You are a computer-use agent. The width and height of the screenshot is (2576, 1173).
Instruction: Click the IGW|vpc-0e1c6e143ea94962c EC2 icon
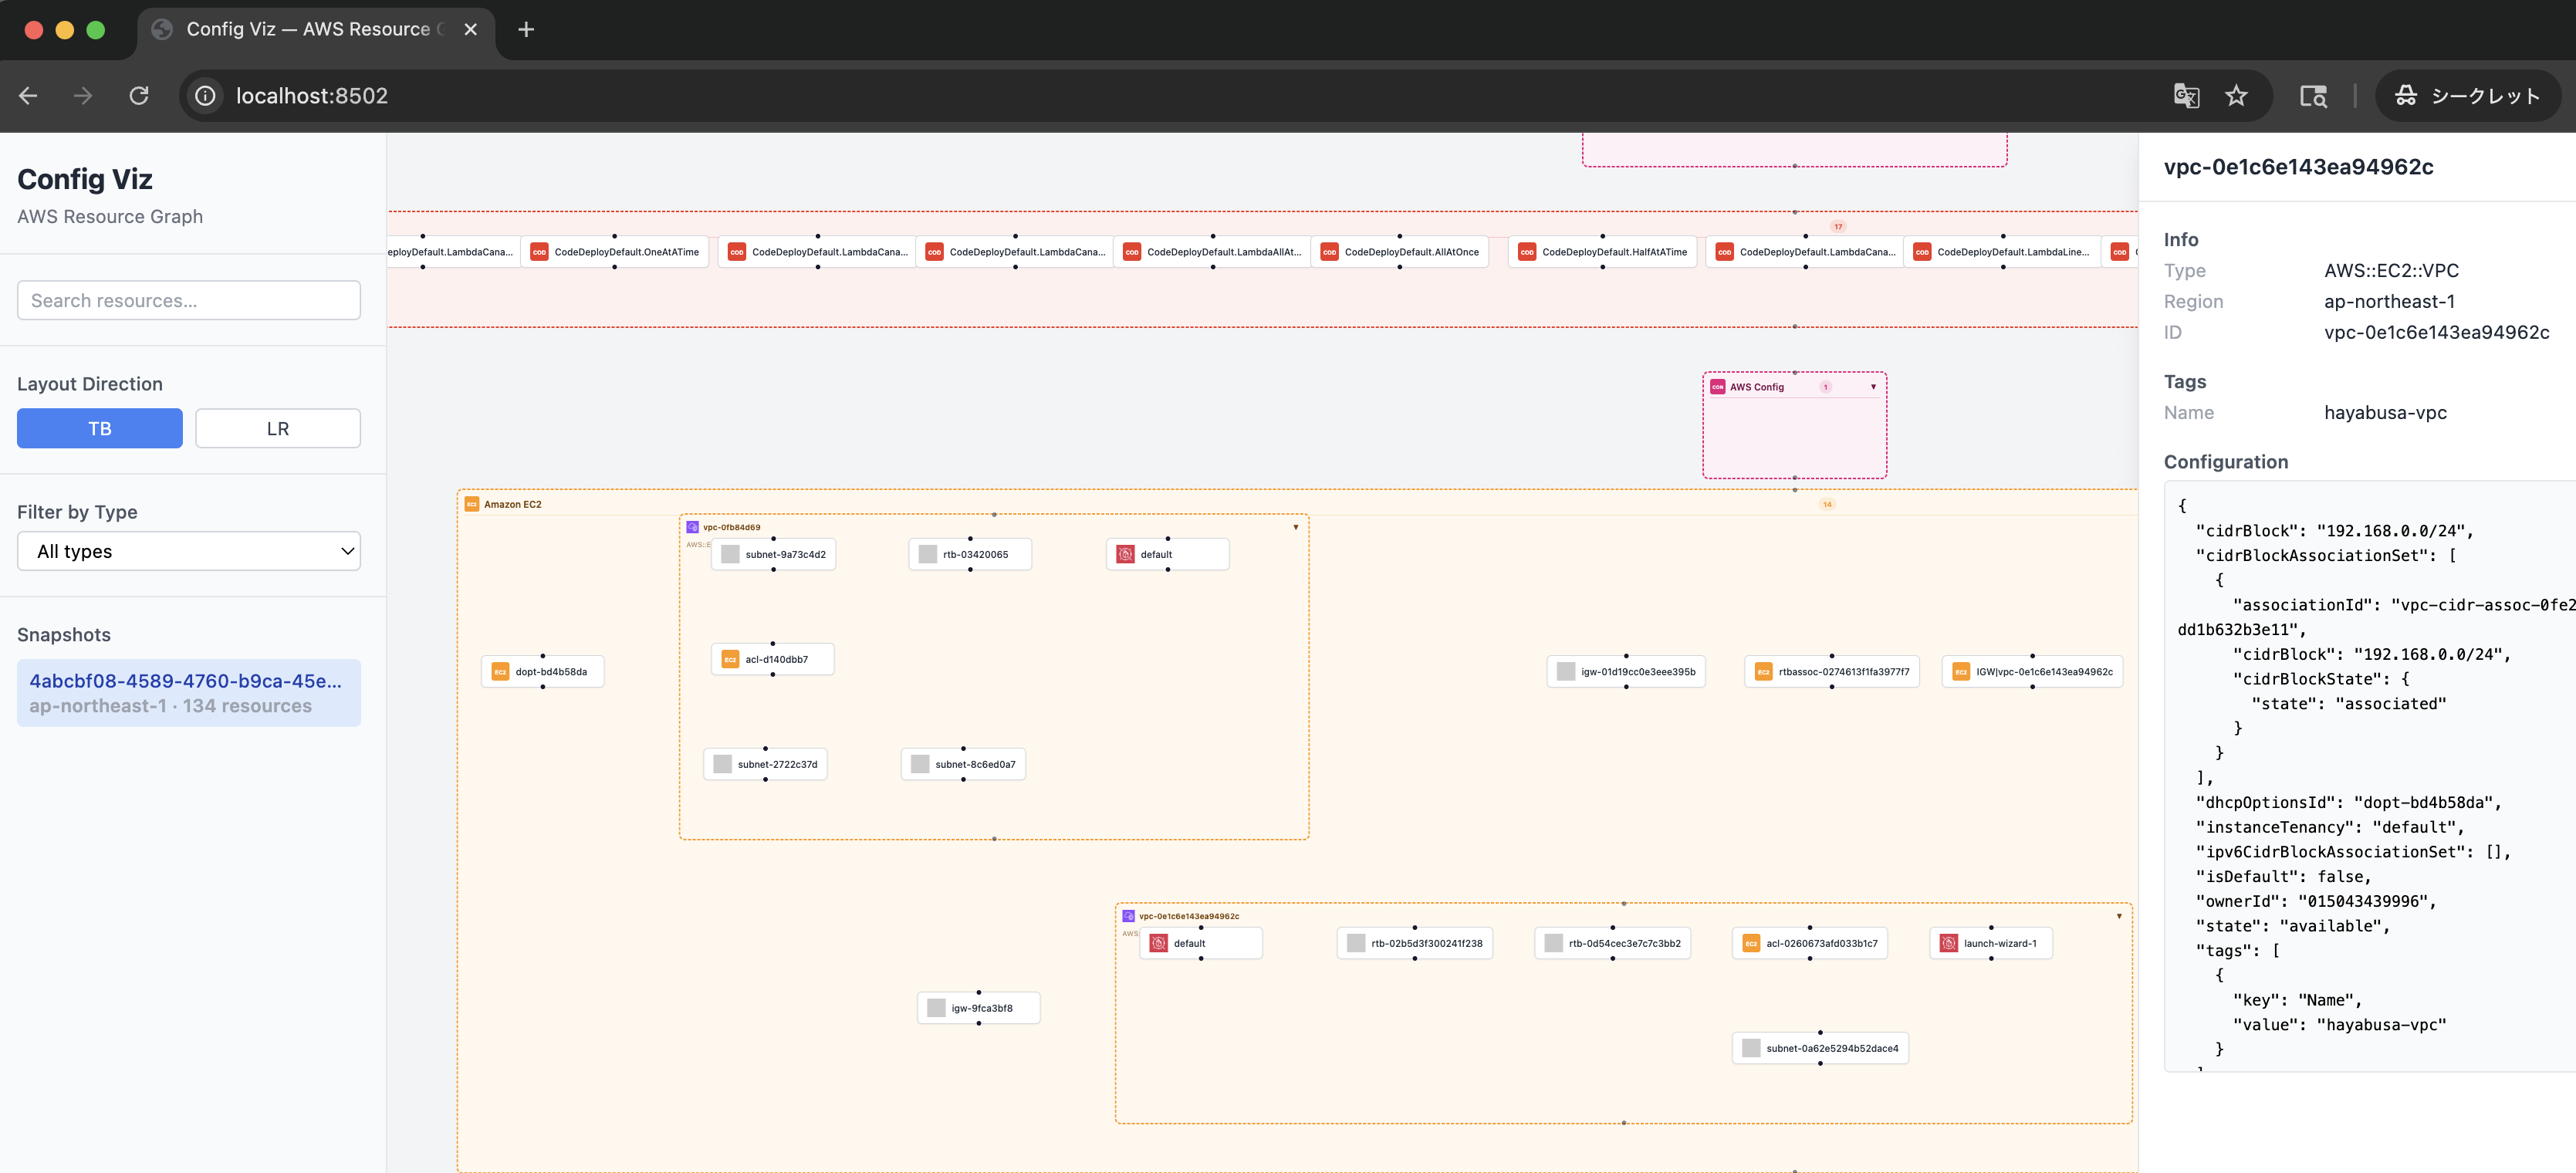coord(1961,672)
